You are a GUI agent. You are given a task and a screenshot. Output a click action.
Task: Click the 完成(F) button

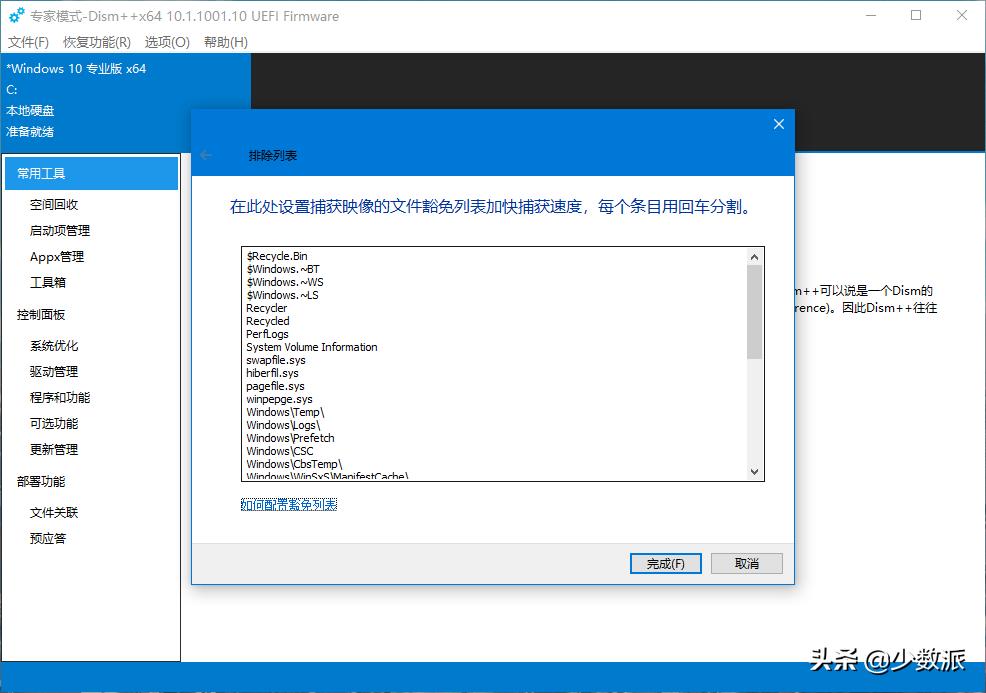point(665,563)
